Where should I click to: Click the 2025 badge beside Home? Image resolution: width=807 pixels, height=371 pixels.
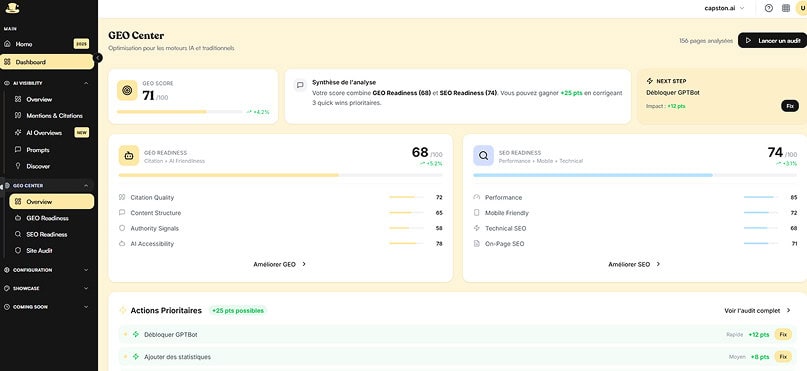pyautogui.click(x=81, y=44)
